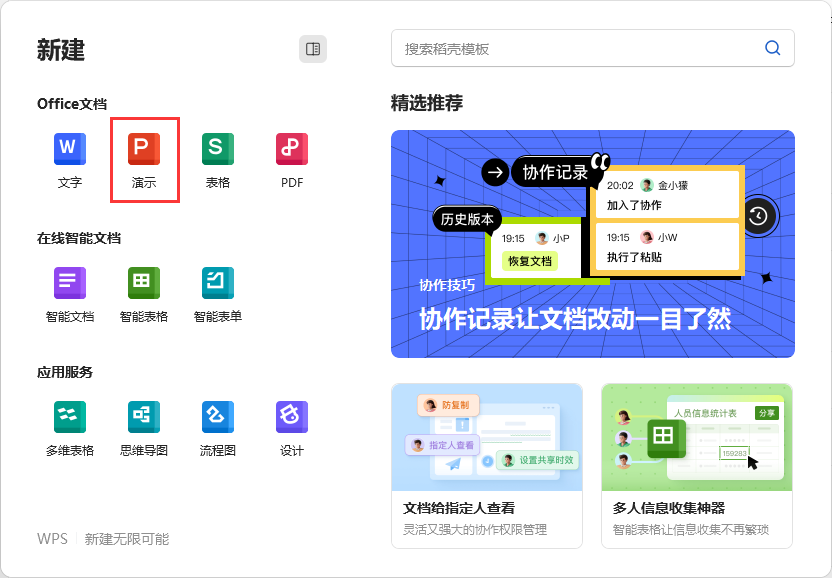The height and width of the screenshot is (578, 832).
Task: Click the 文档给指定人查看 title
Action: coord(459,508)
